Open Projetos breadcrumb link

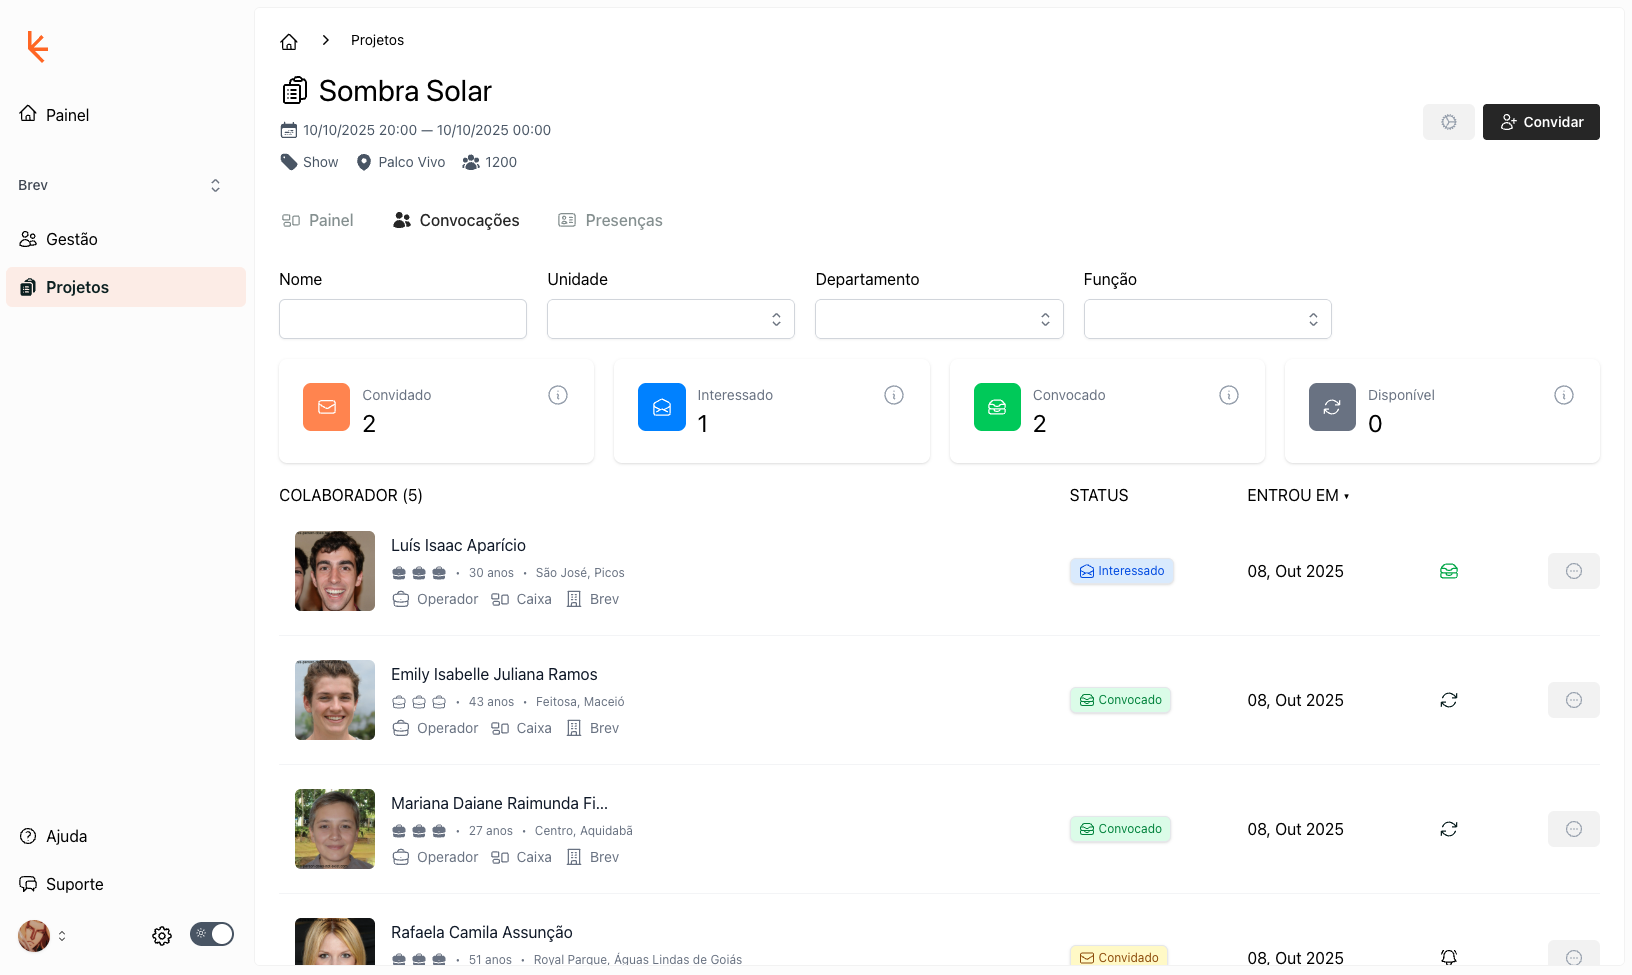[377, 40]
